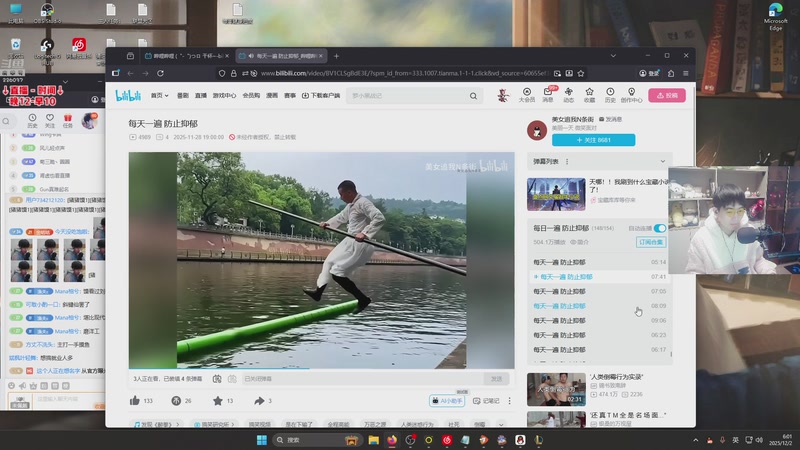The width and height of the screenshot is (800, 450).
Task: Follow uploader with 关注 button
Action: 593,140
